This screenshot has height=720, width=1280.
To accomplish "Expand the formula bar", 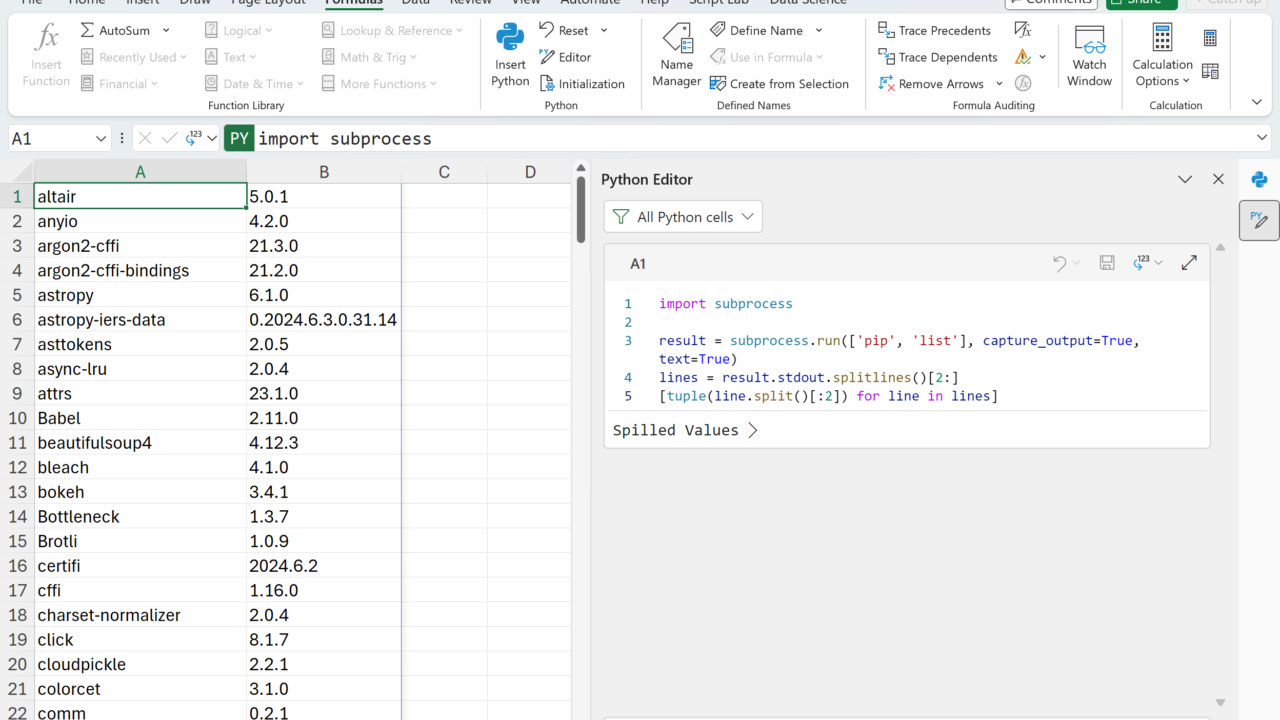I will click(x=1262, y=138).
